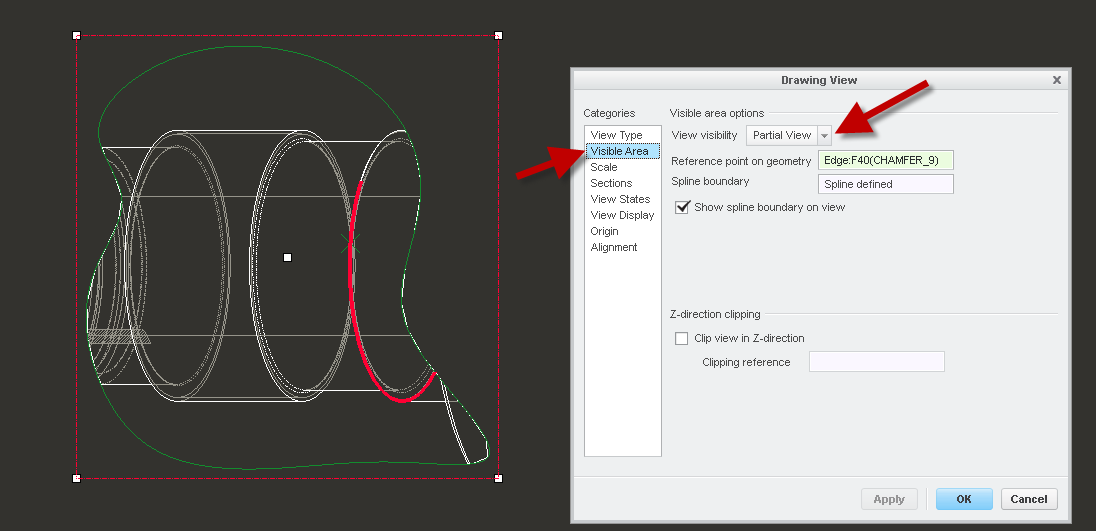The width and height of the screenshot is (1096, 531).
Task: Select Visible Area category
Action: [x=622, y=151]
